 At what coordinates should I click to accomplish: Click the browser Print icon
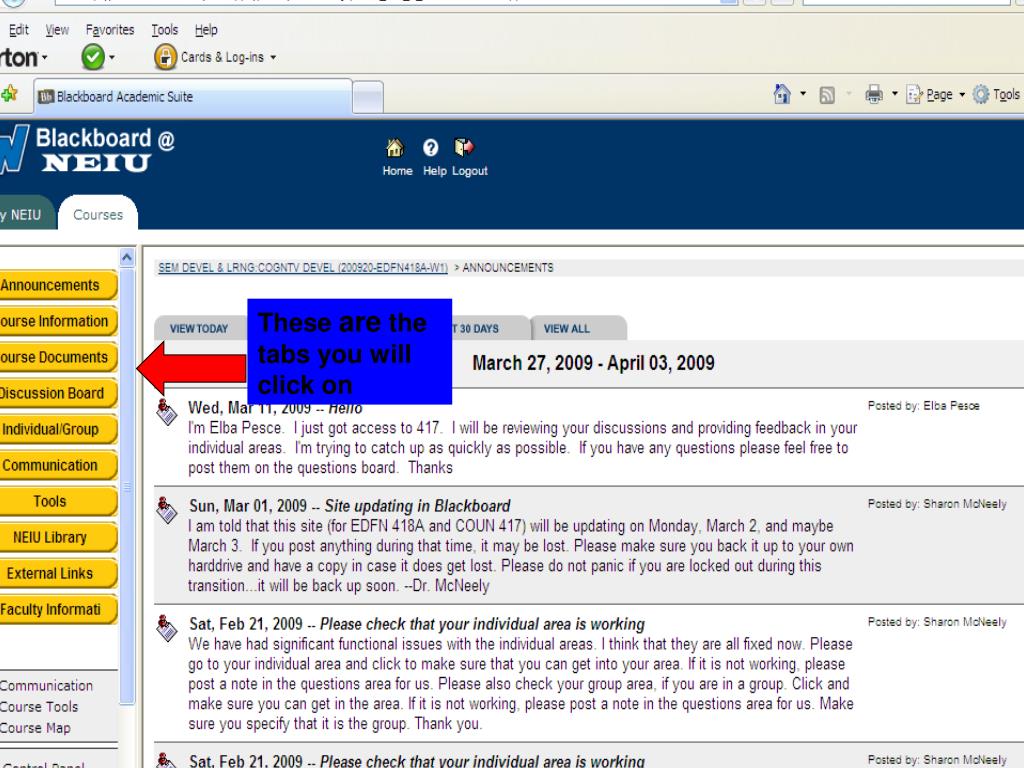(874, 95)
